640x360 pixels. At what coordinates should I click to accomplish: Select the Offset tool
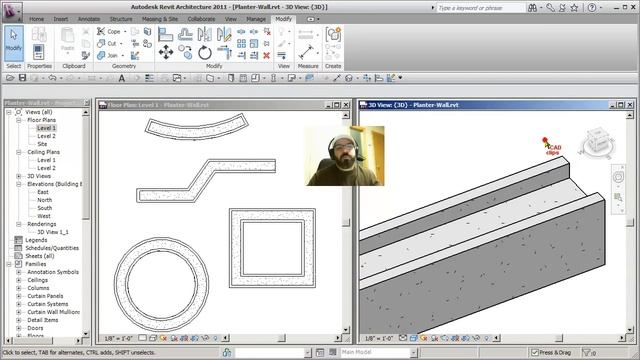pos(185,34)
